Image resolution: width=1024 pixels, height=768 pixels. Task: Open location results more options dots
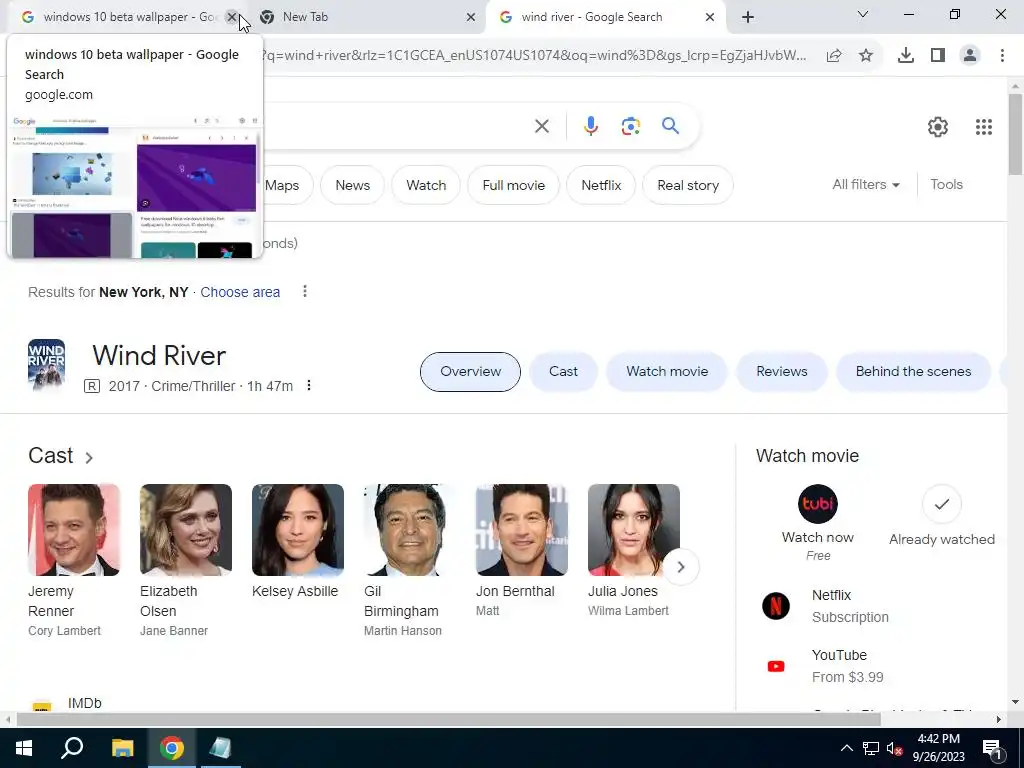coord(304,291)
